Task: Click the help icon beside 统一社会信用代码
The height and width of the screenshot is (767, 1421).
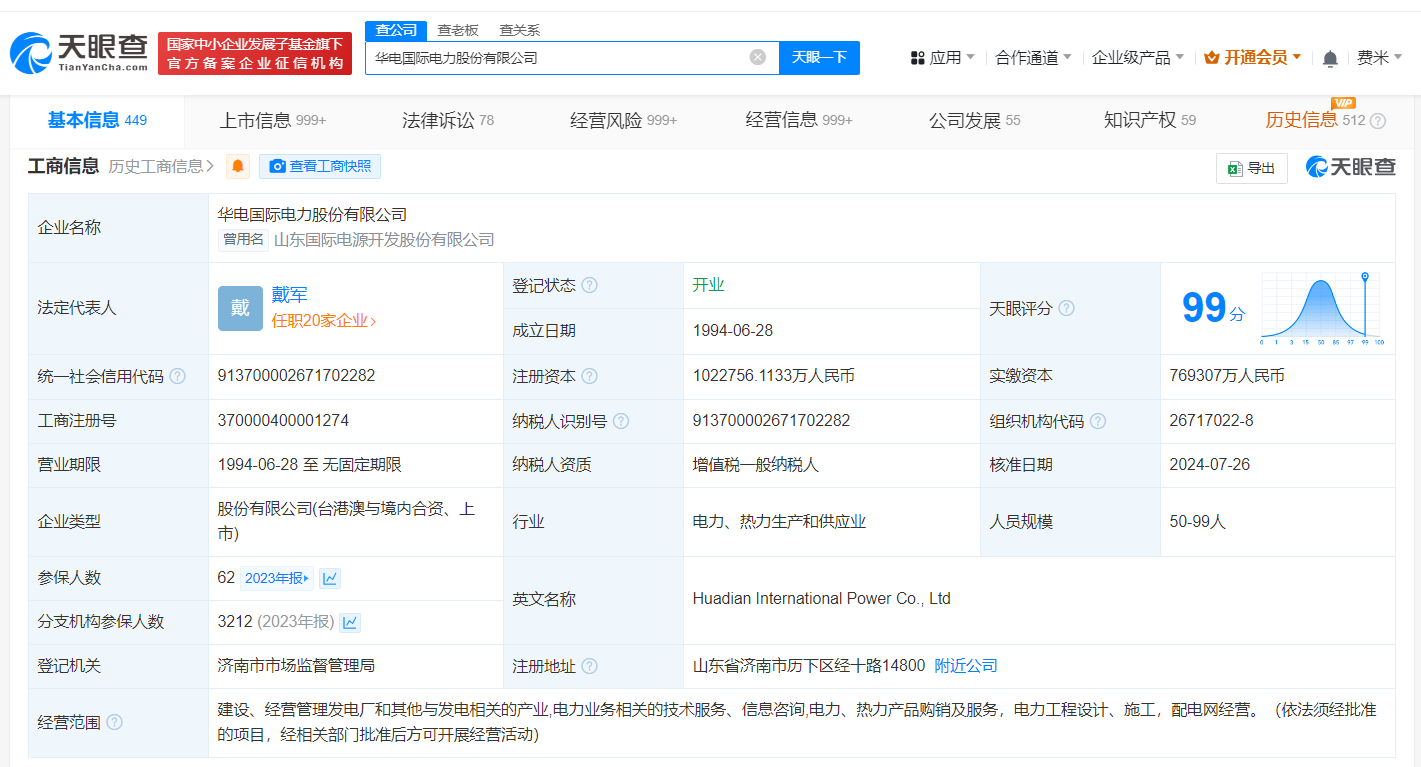Action: pyautogui.click(x=178, y=376)
